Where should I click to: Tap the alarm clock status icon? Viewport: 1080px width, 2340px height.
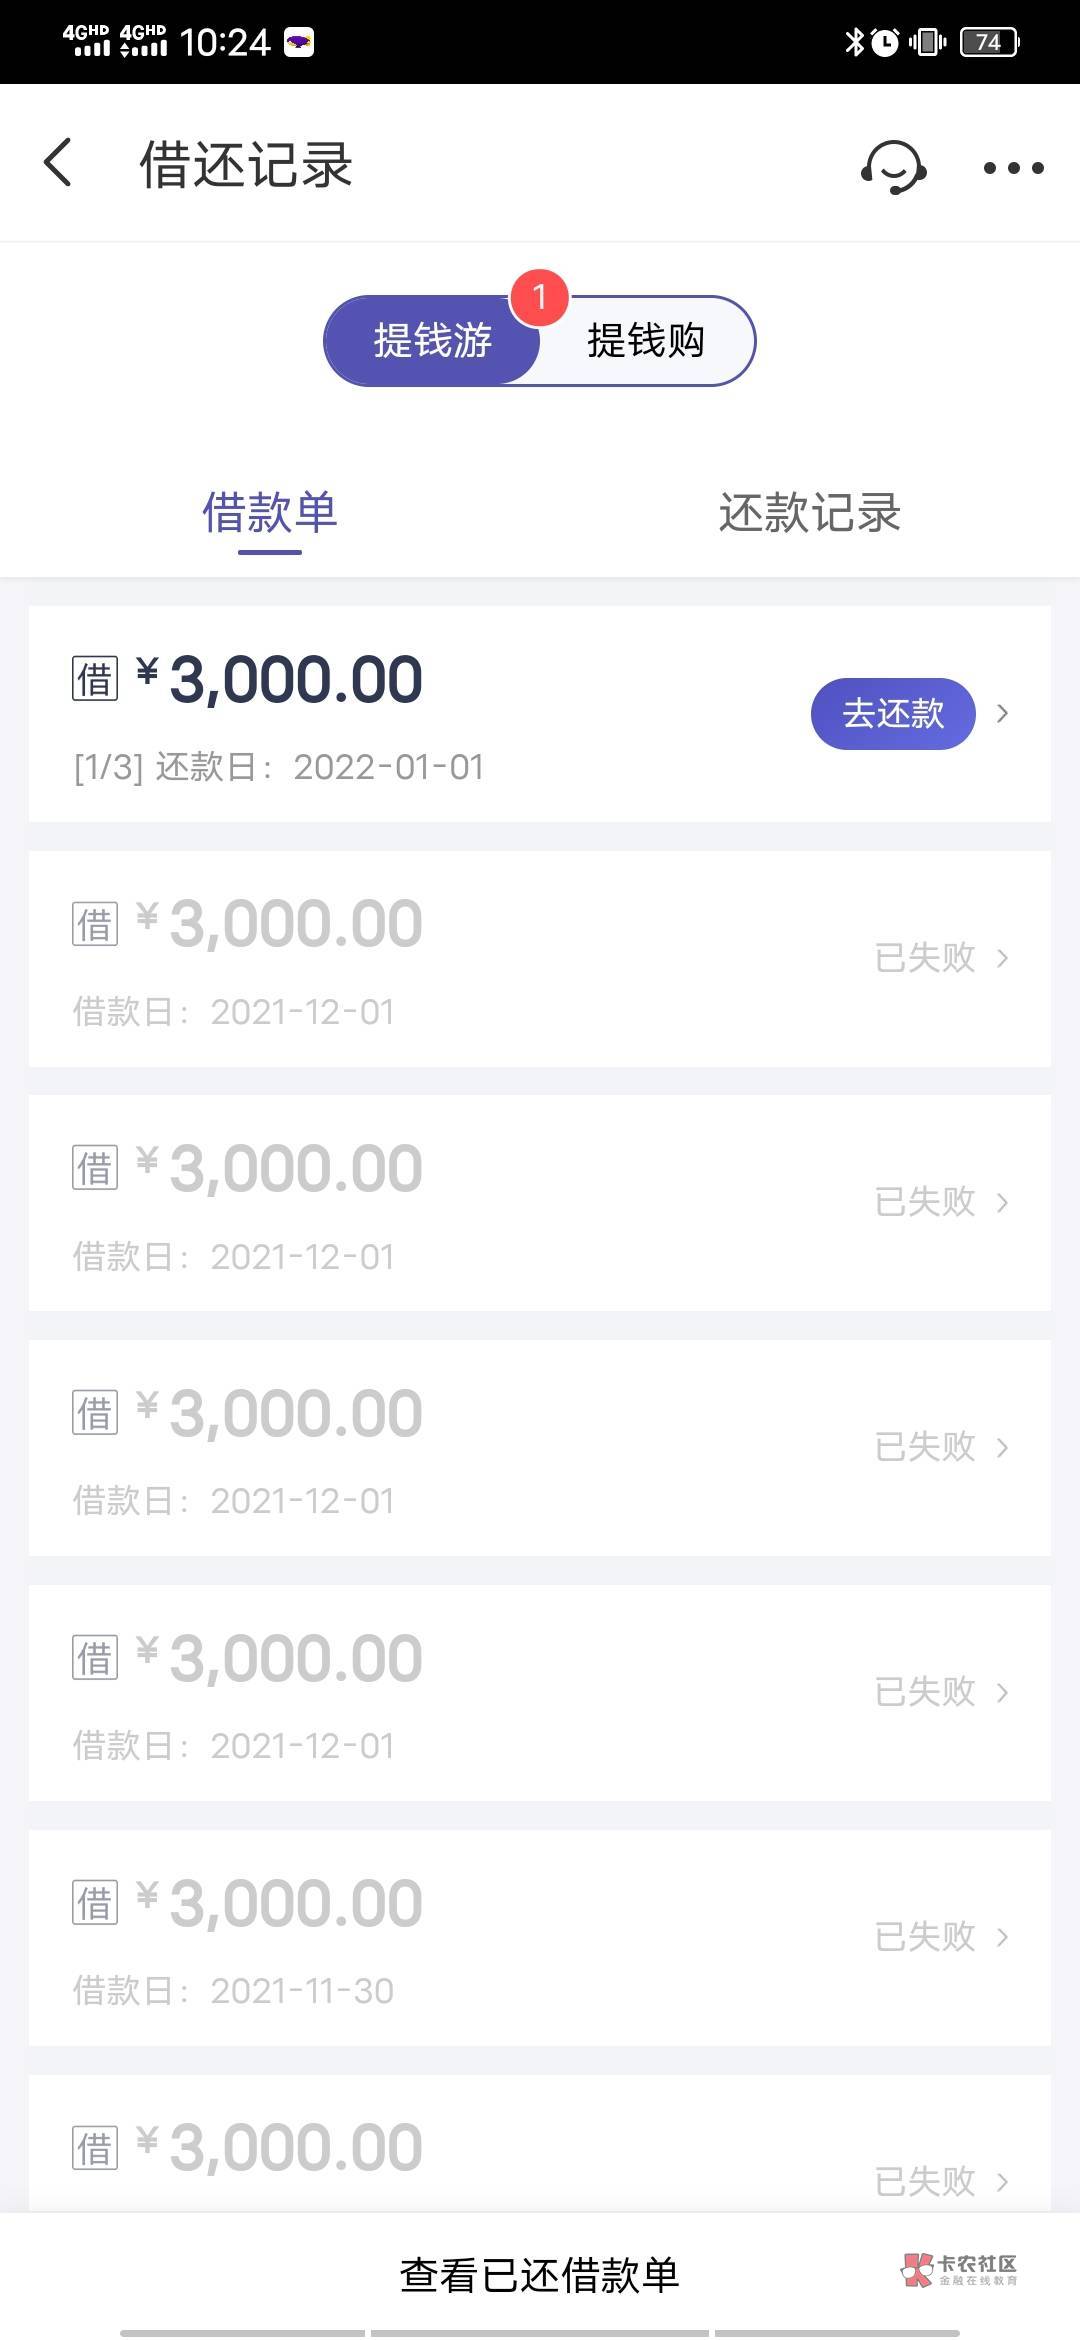click(885, 42)
